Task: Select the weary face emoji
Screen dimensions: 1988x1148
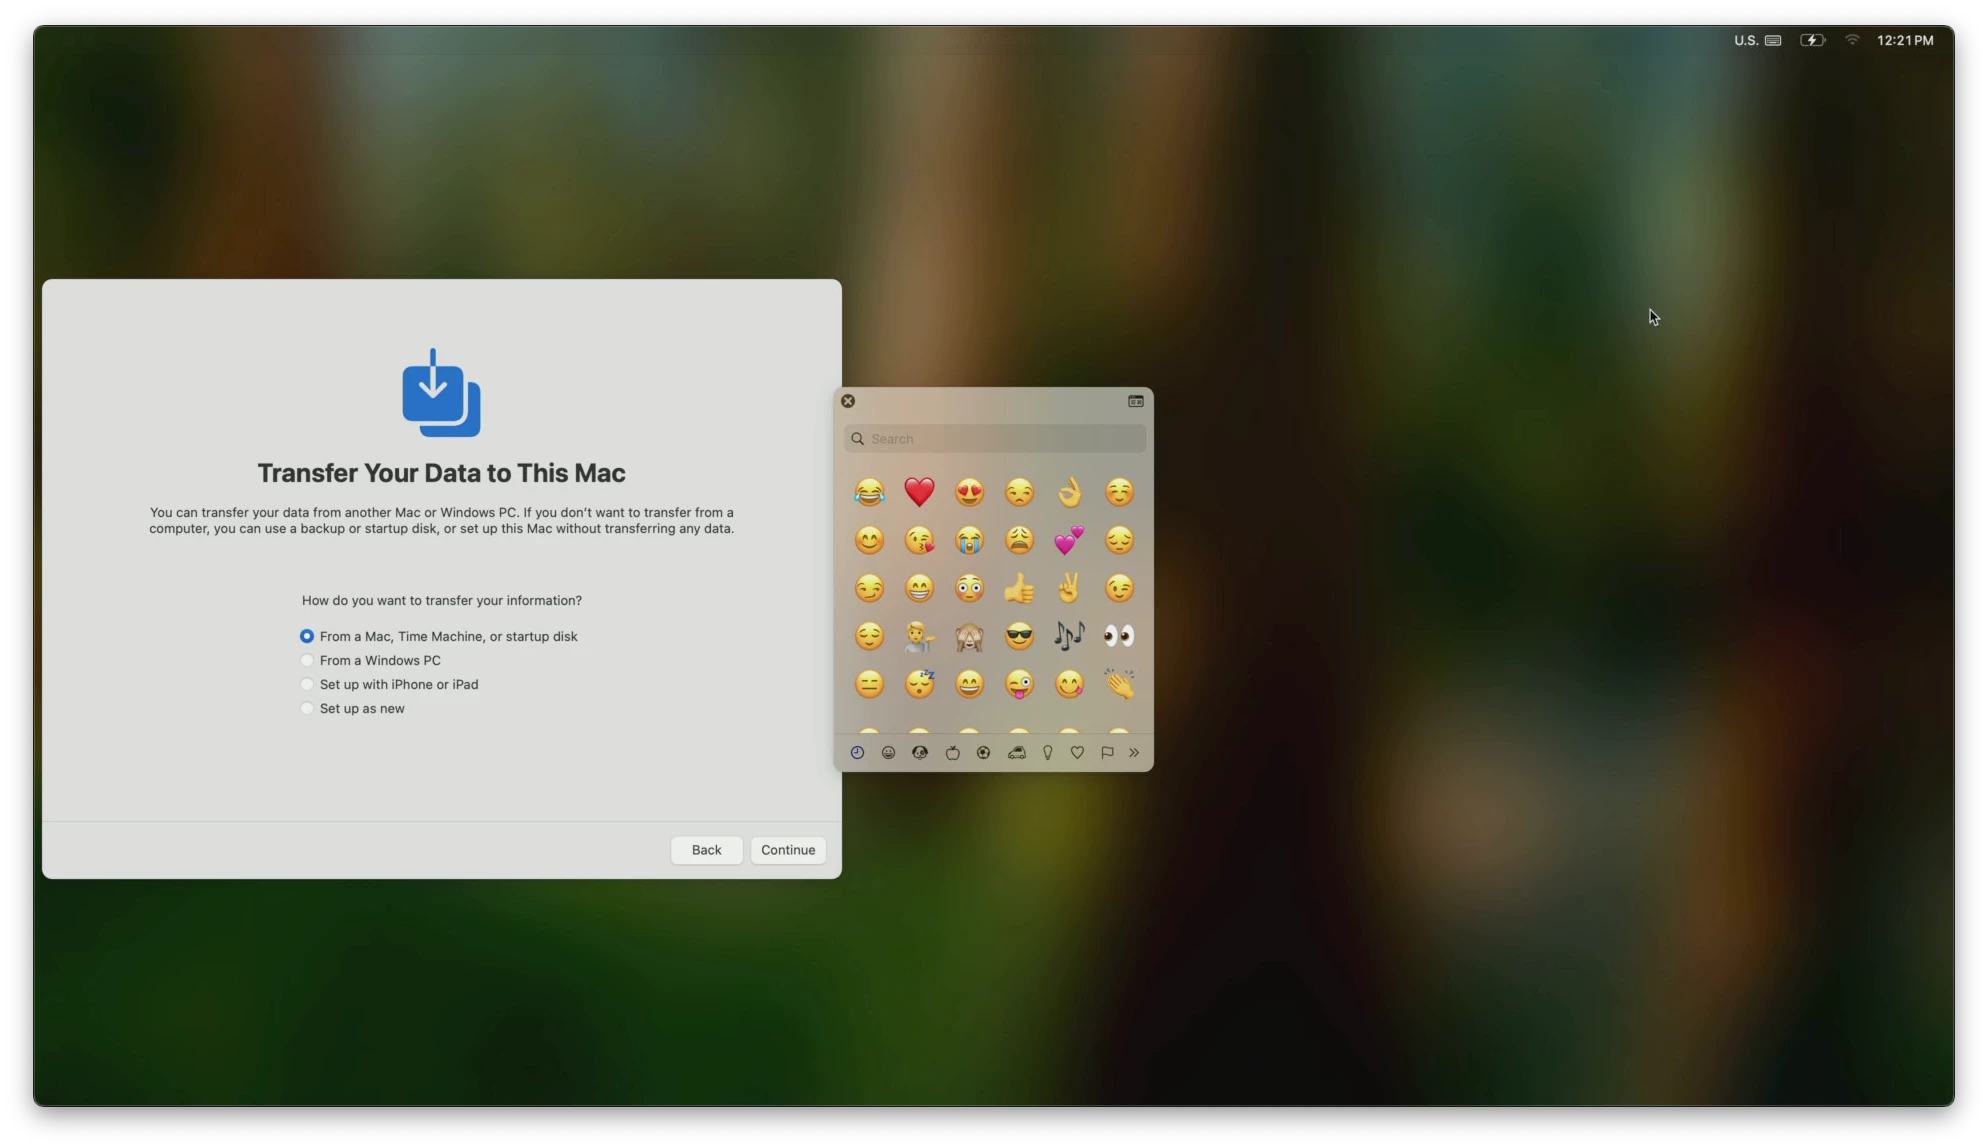Action: (x=1019, y=540)
